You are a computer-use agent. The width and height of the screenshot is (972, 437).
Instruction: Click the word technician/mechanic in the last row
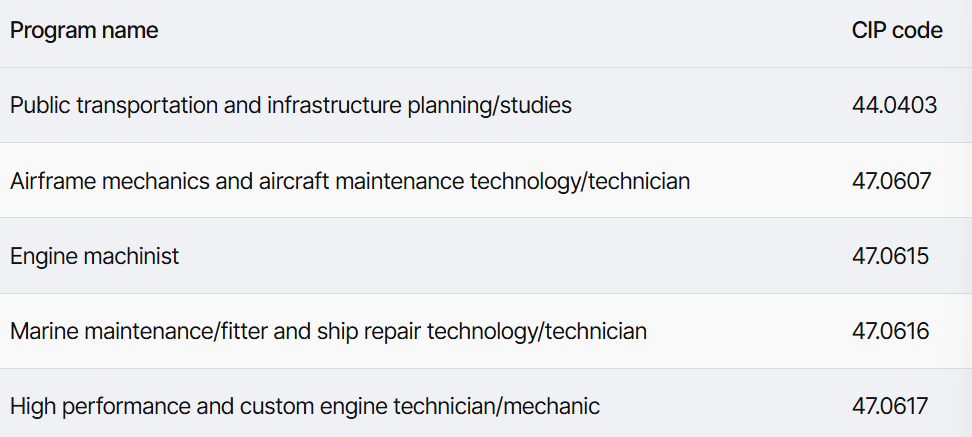497,406
